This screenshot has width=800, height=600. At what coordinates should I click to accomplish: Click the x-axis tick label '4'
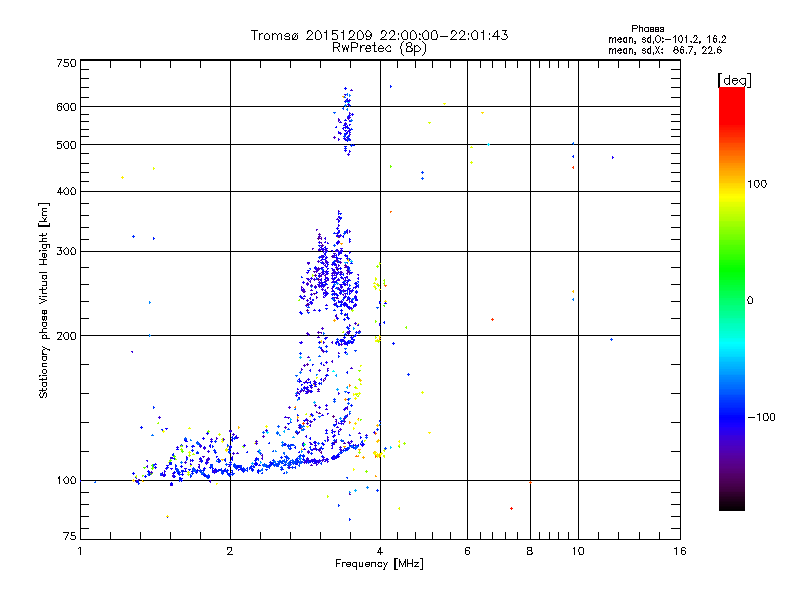click(x=380, y=551)
